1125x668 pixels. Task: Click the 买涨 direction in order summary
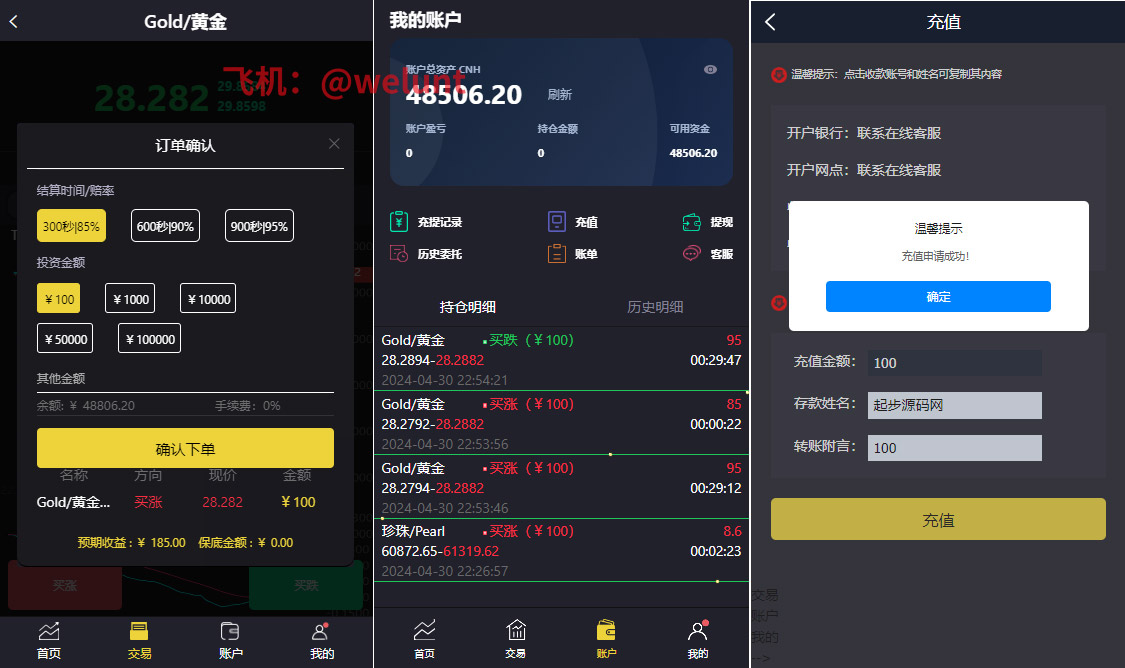coord(149,502)
